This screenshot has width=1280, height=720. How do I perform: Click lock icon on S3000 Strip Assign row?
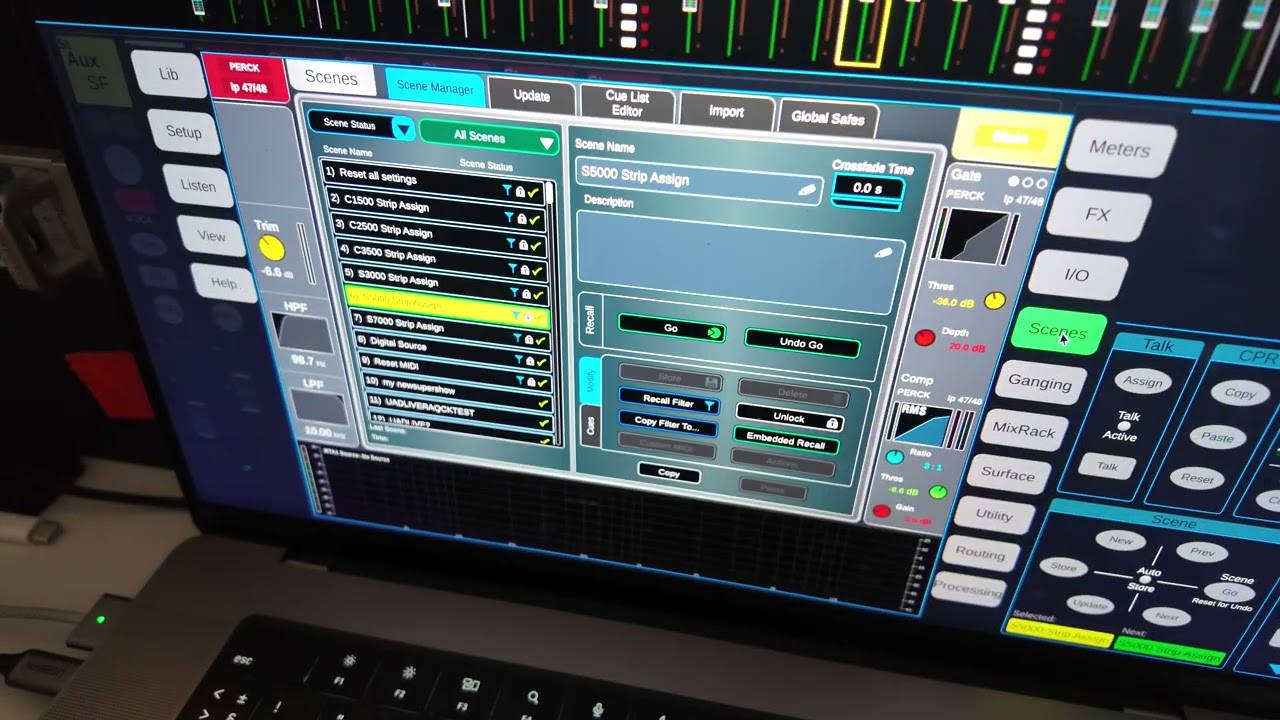click(x=528, y=294)
